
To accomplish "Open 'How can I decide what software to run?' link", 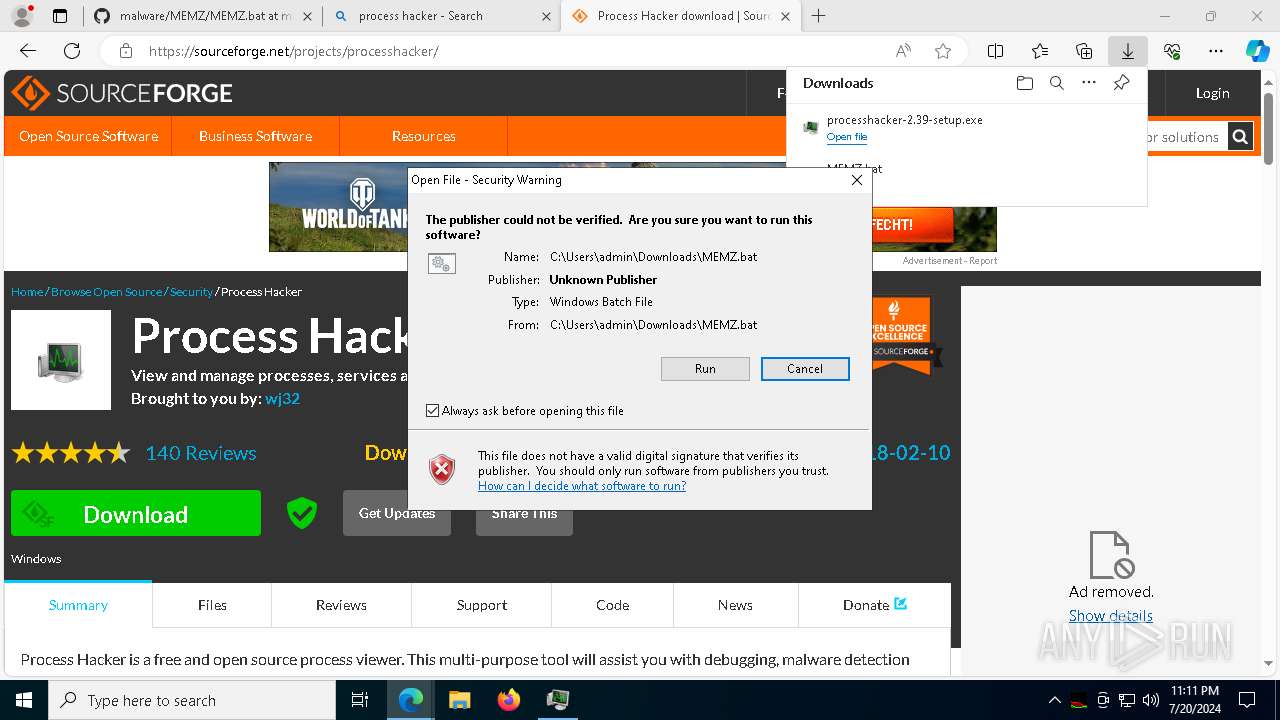I will click(x=582, y=486).
